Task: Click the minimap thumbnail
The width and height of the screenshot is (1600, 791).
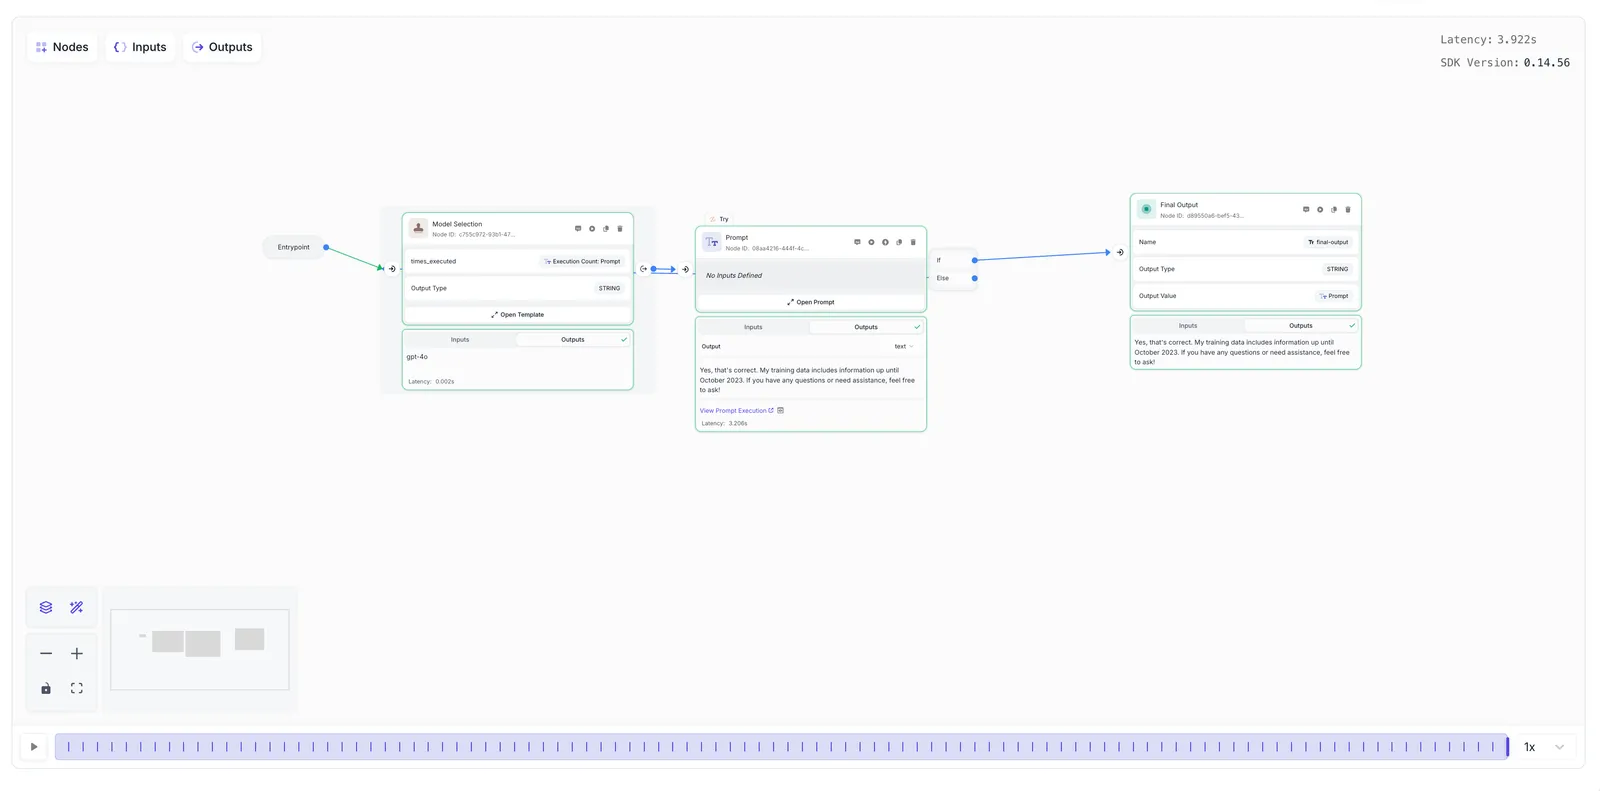Action: tap(200, 649)
